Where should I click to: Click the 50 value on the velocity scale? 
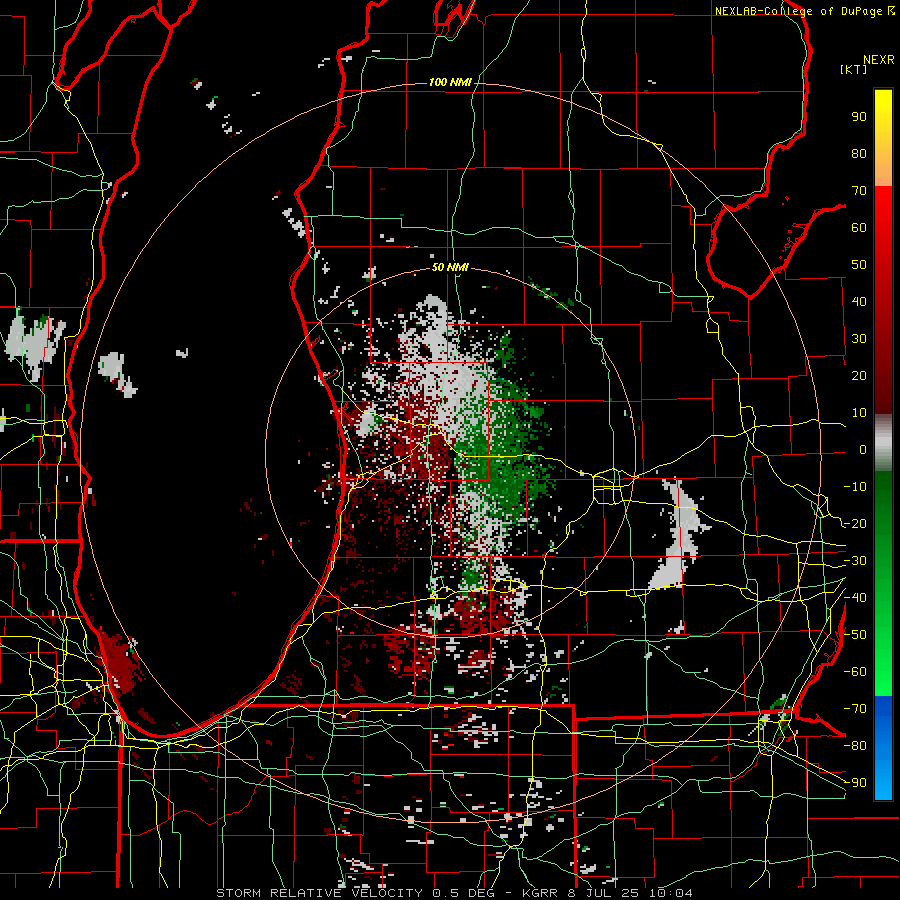(859, 265)
